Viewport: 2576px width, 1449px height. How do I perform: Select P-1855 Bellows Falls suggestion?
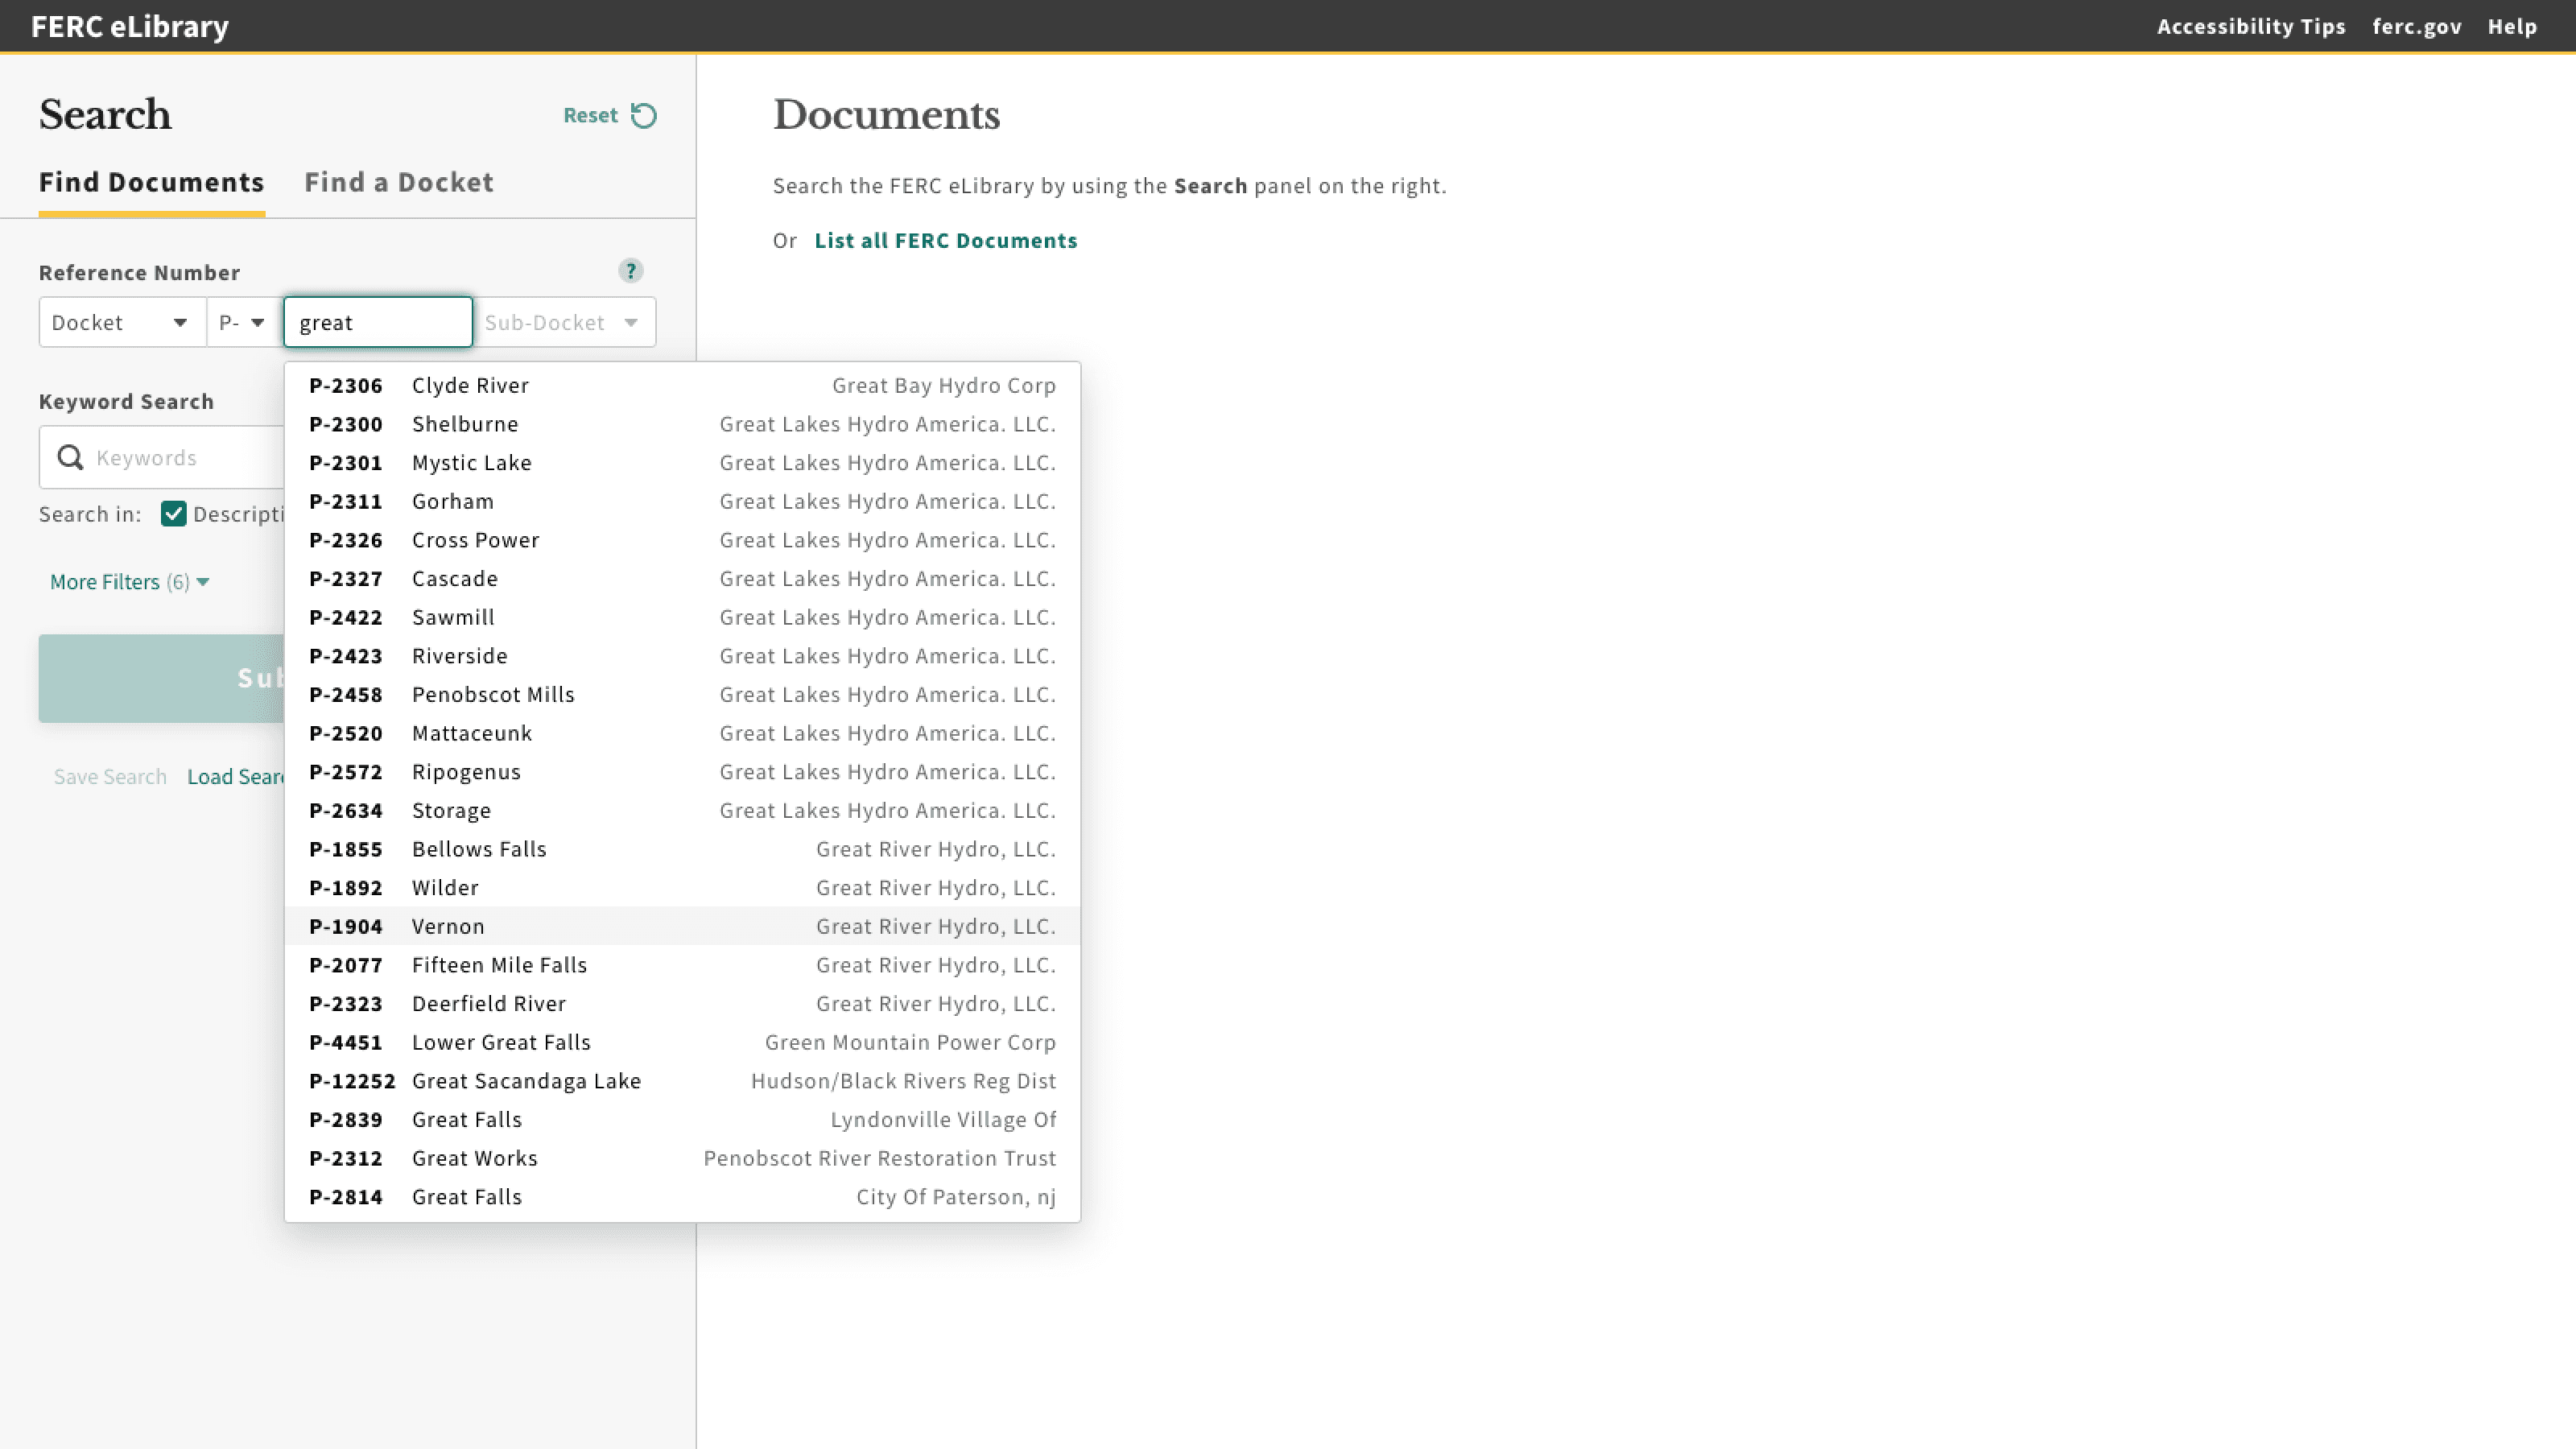click(x=682, y=850)
